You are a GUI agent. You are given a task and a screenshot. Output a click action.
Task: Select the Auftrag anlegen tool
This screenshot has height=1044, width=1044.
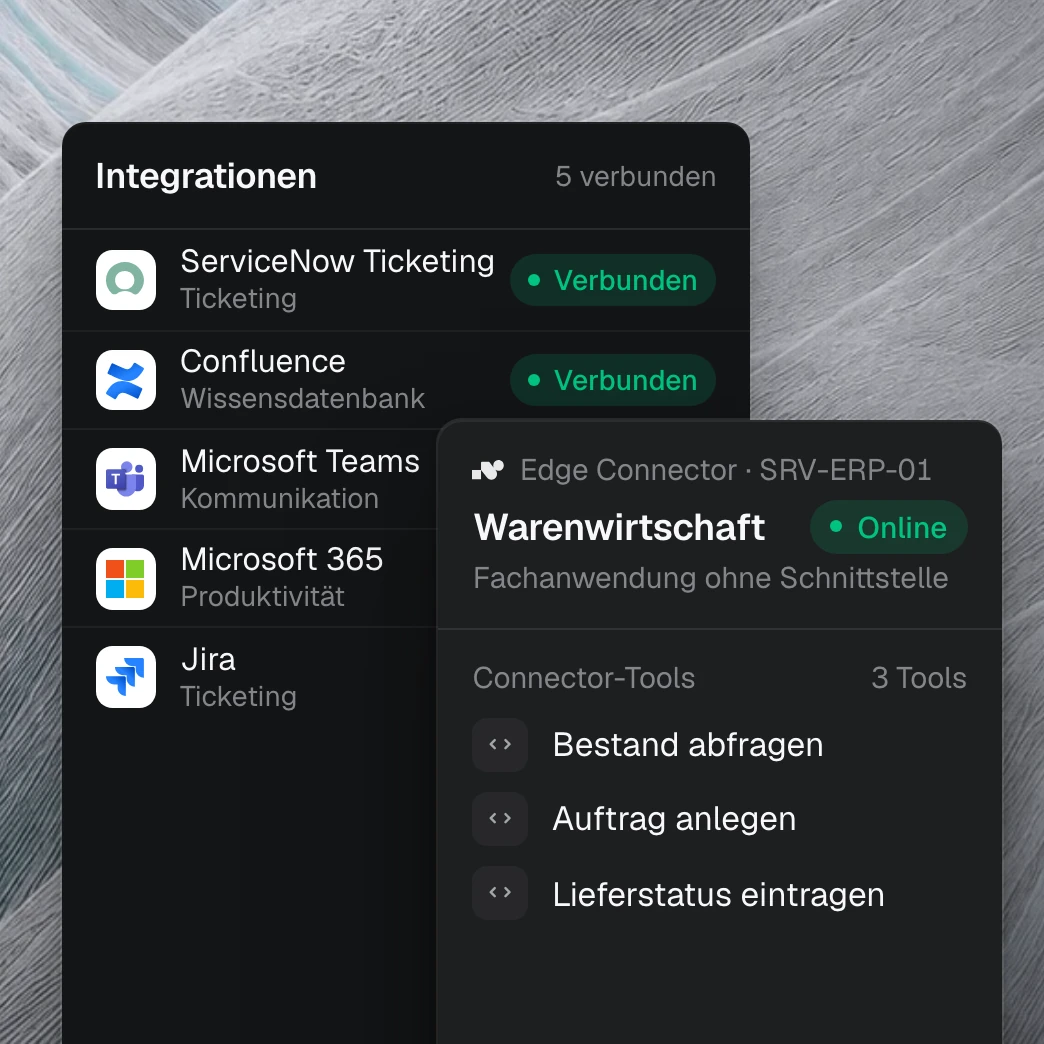[x=674, y=818]
